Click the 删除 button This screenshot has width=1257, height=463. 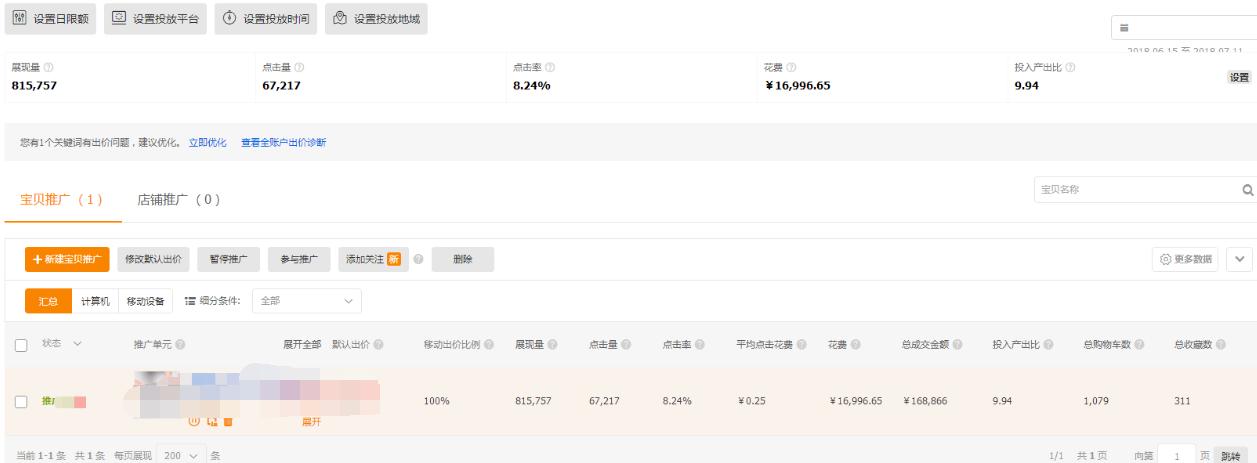(x=463, y=259)
